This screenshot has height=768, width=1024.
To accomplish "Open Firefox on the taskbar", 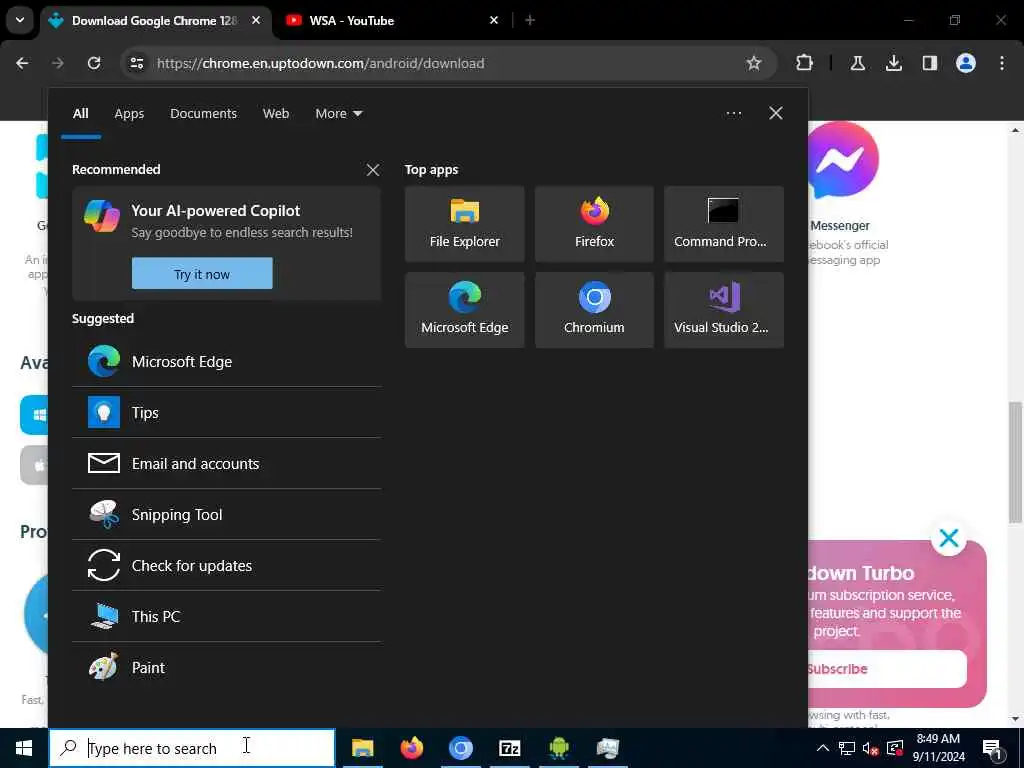I will pos(411,748).
